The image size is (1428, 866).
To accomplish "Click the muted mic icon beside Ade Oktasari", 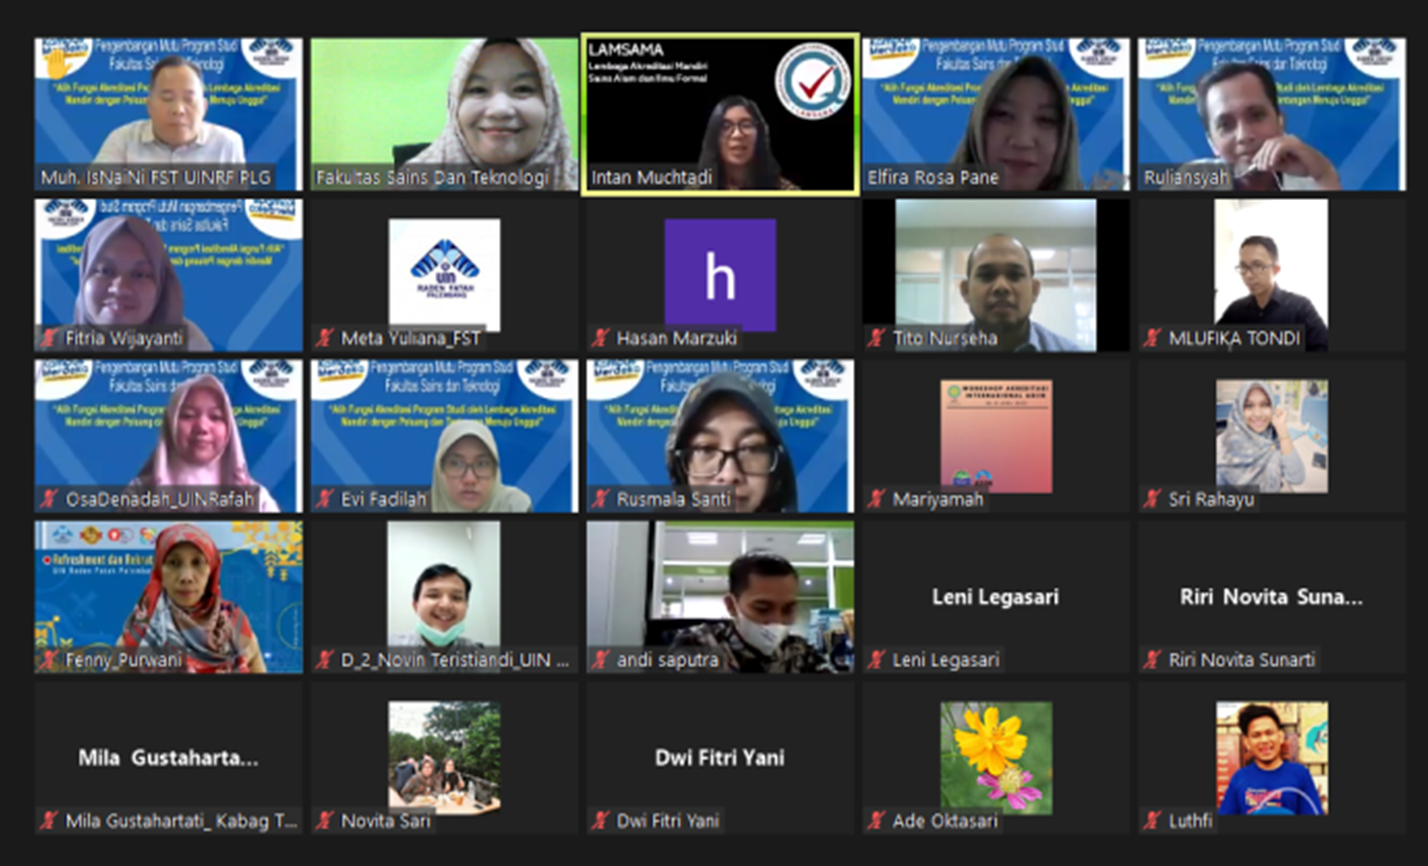I will click(876, 821).
